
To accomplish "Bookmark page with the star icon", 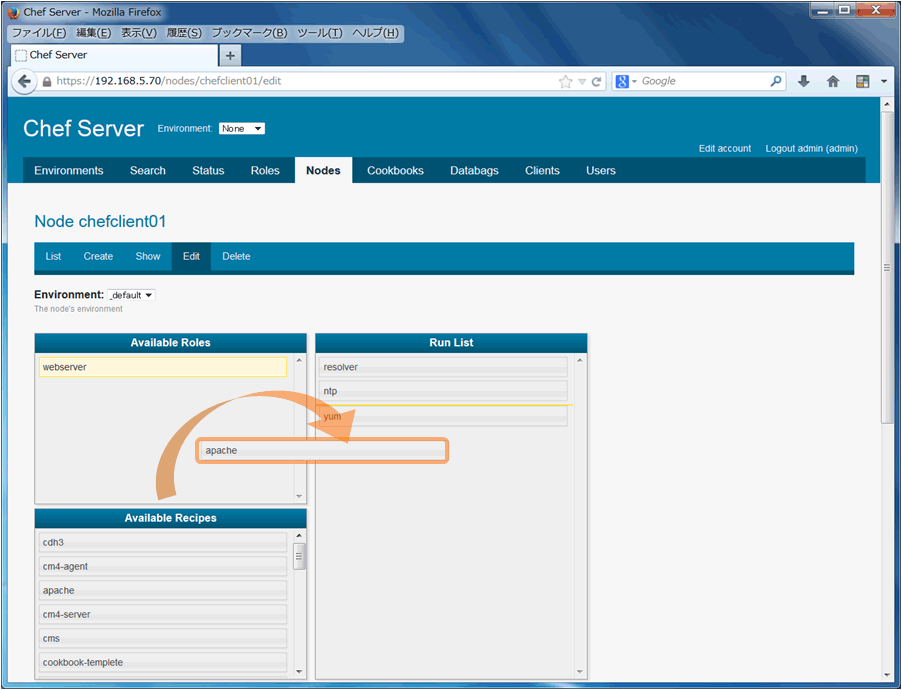I will tap(565, 82).
